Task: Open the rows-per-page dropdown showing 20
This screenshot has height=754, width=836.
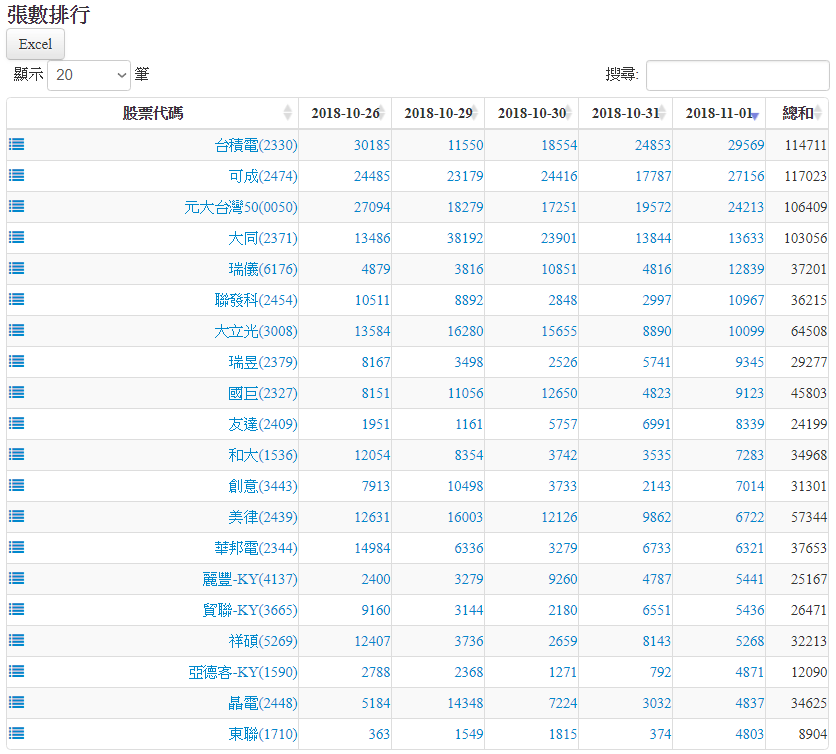Action: click(89, 75)
